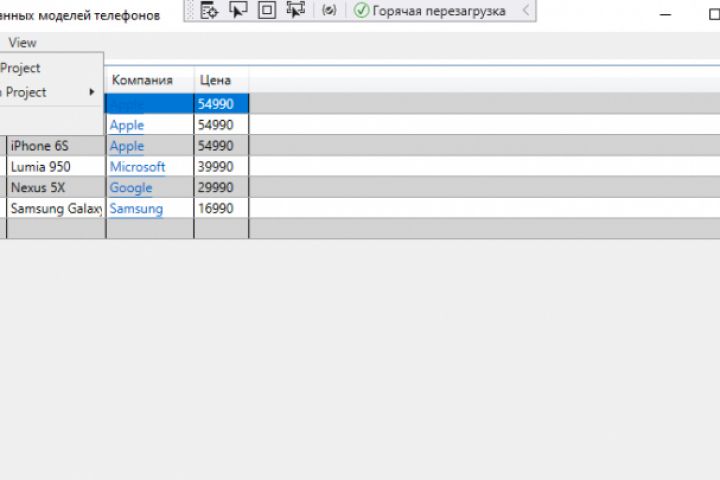Image resolution: width=720 pixels, height=480 pixels.
Task: Click the binding failures icon in debug toolbar
Action: point(329,10)
